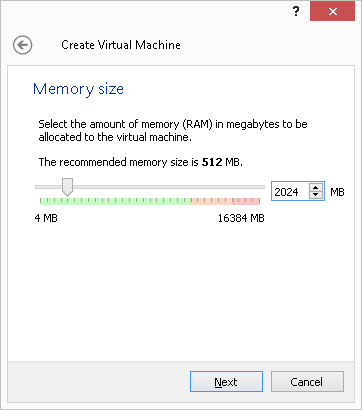The image size is (362, 410).
Task: Click the slider track right of the handle
Action: (169, 187)
